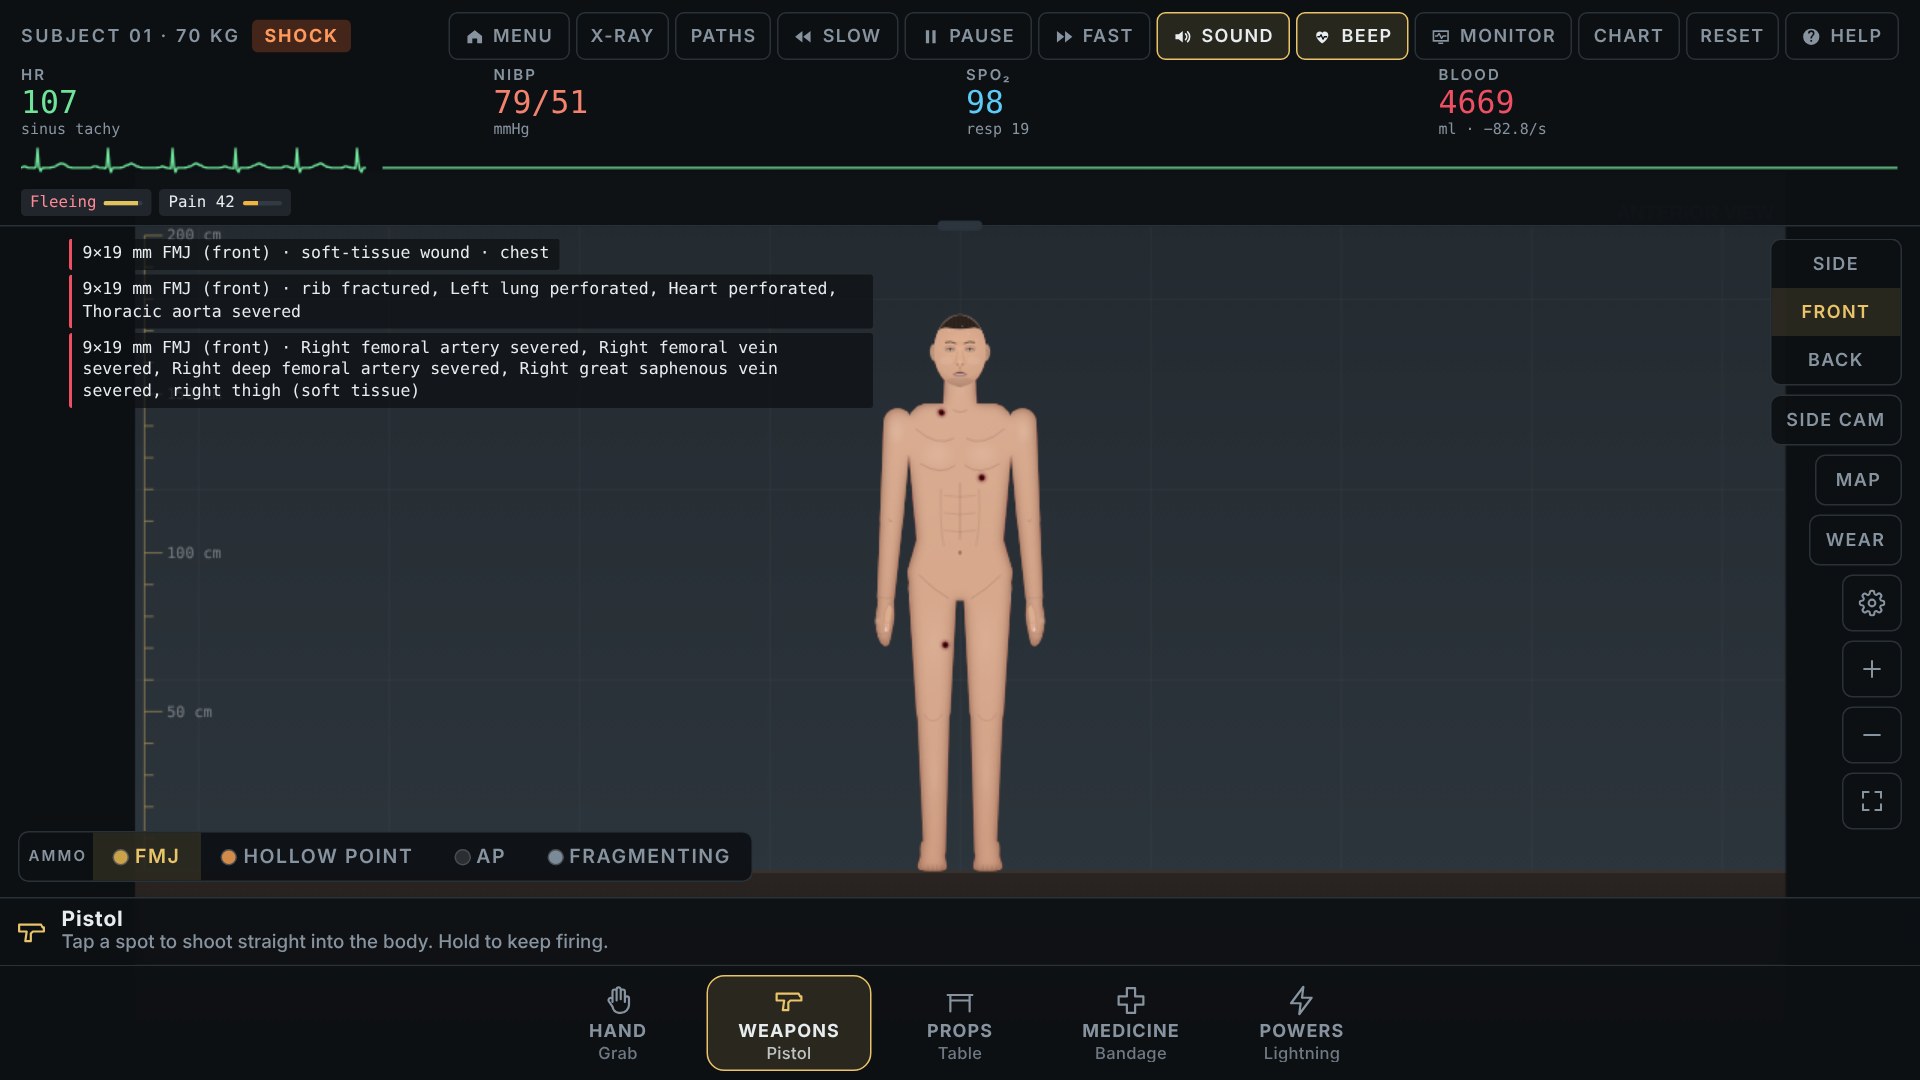Collapse the top panel drag handle

960,225
